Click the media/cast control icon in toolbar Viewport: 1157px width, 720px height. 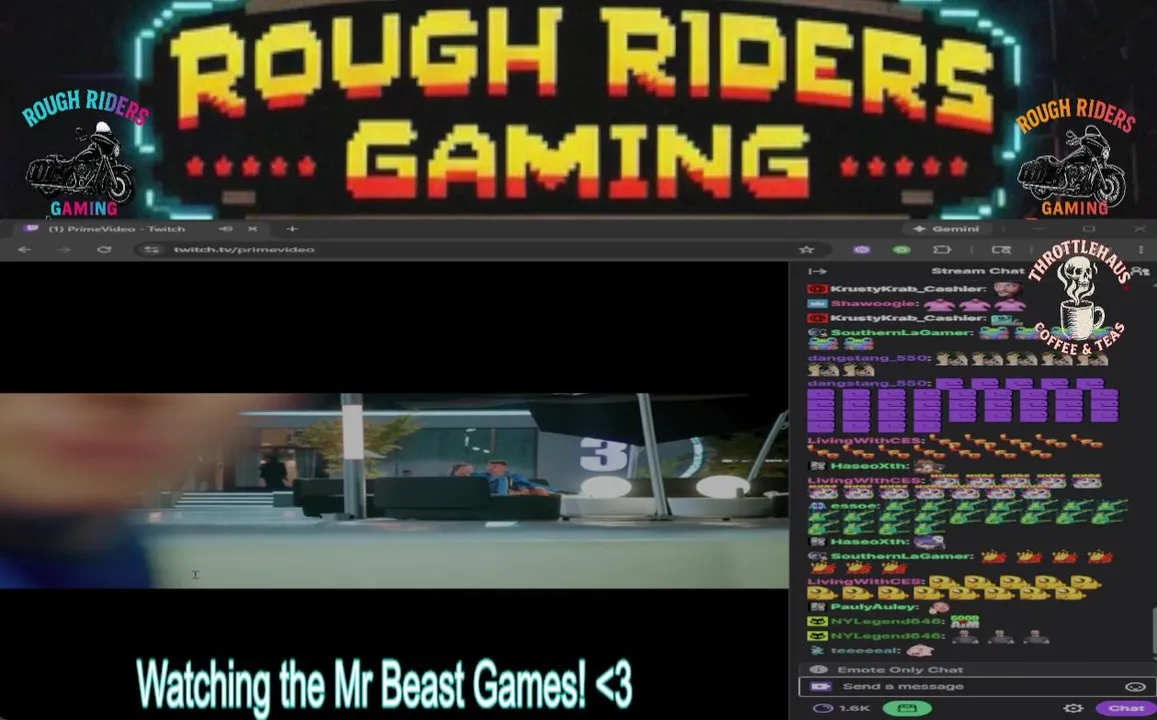click(x=1001, y=249)
